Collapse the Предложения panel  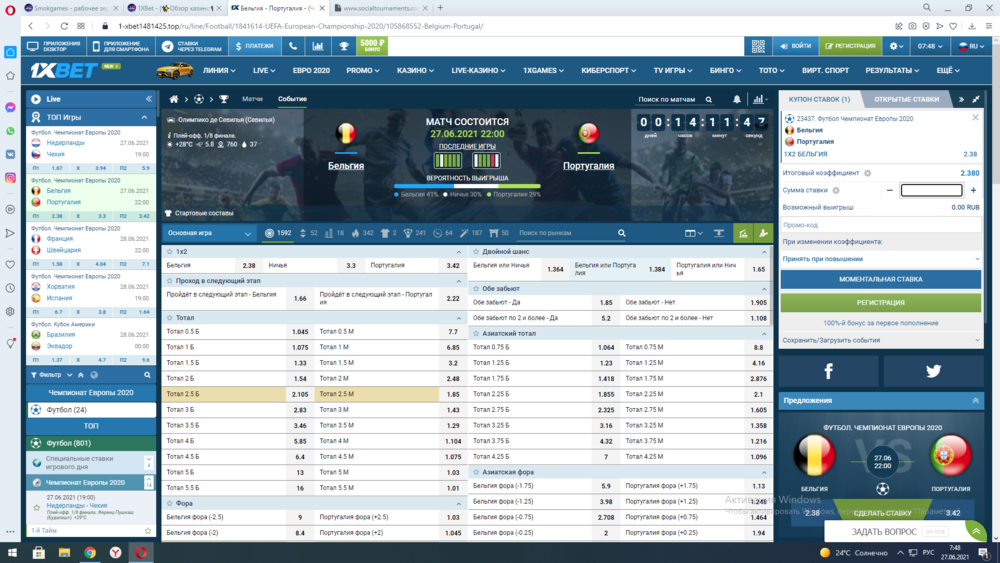pos(975,400)
